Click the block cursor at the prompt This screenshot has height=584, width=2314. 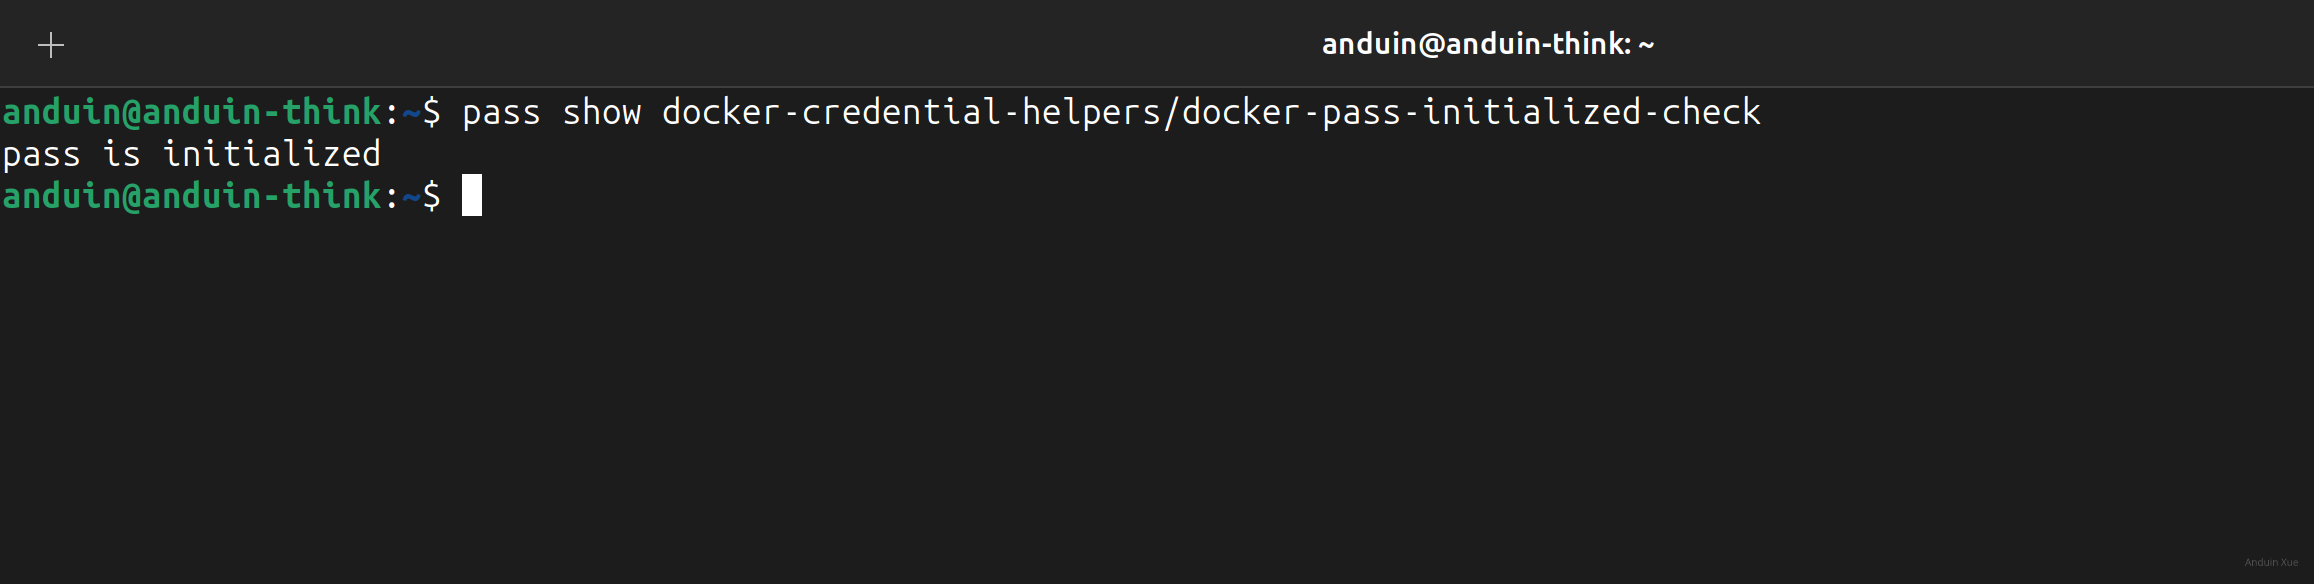tap(472, 195)
